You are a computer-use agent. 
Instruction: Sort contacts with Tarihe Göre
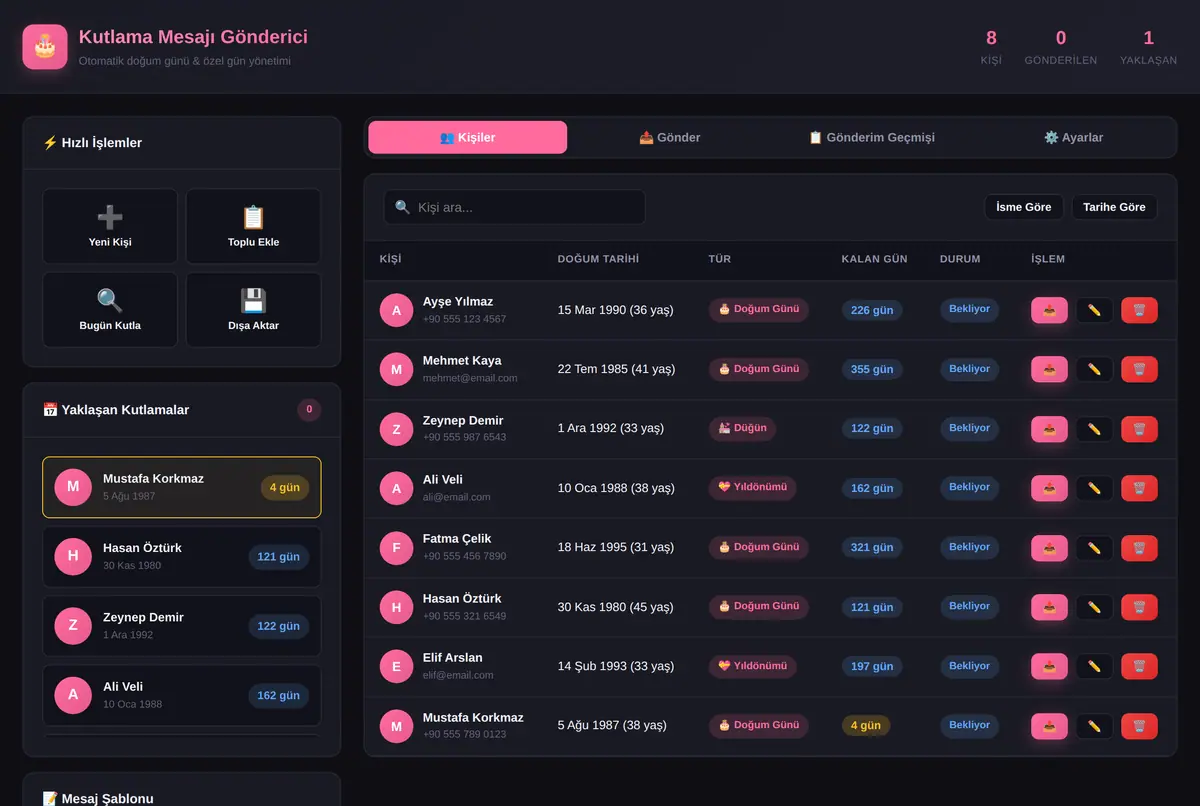point(1115,207)
